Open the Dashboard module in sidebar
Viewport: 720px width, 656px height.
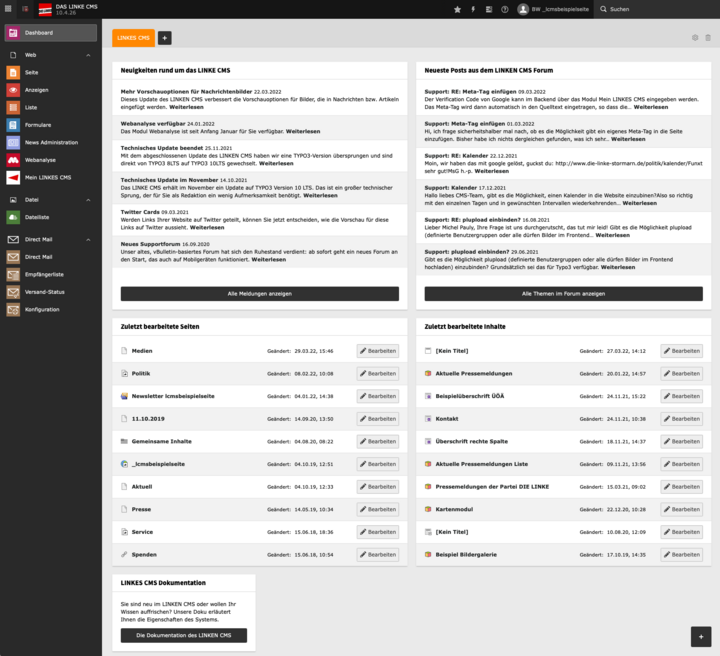click(x=51, y=33)
